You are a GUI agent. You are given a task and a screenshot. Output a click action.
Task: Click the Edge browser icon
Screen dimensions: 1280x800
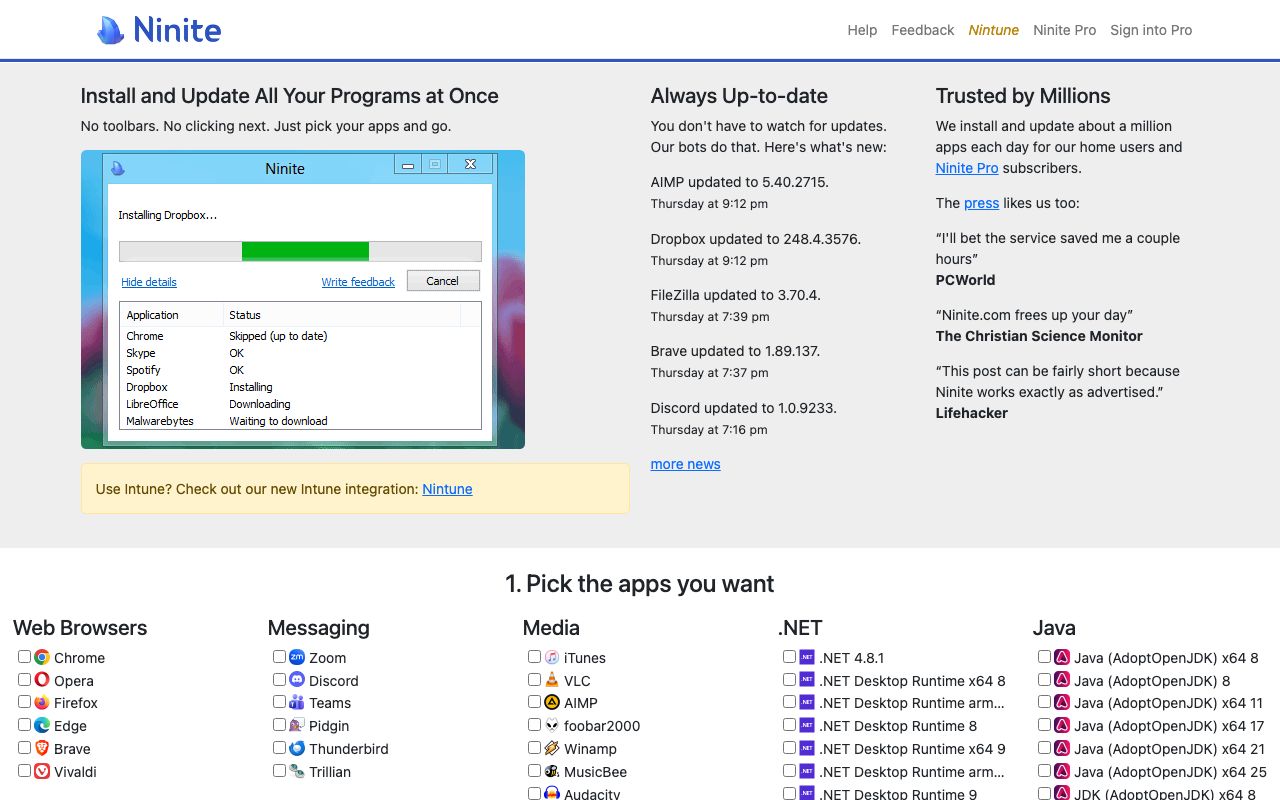pyautogui.click(x=42, y=725)
